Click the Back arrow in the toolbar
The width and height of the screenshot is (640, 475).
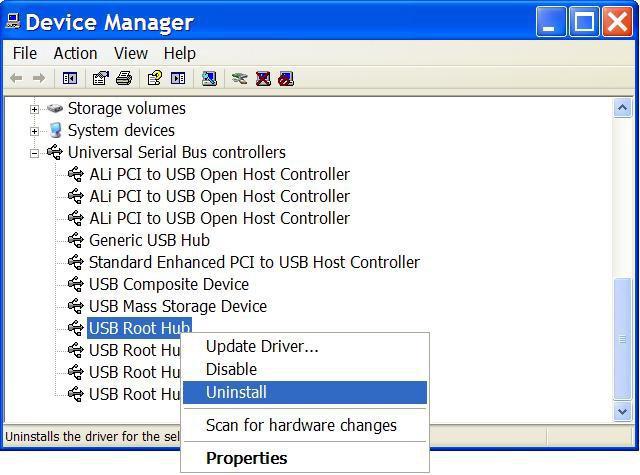click(16, 78)
